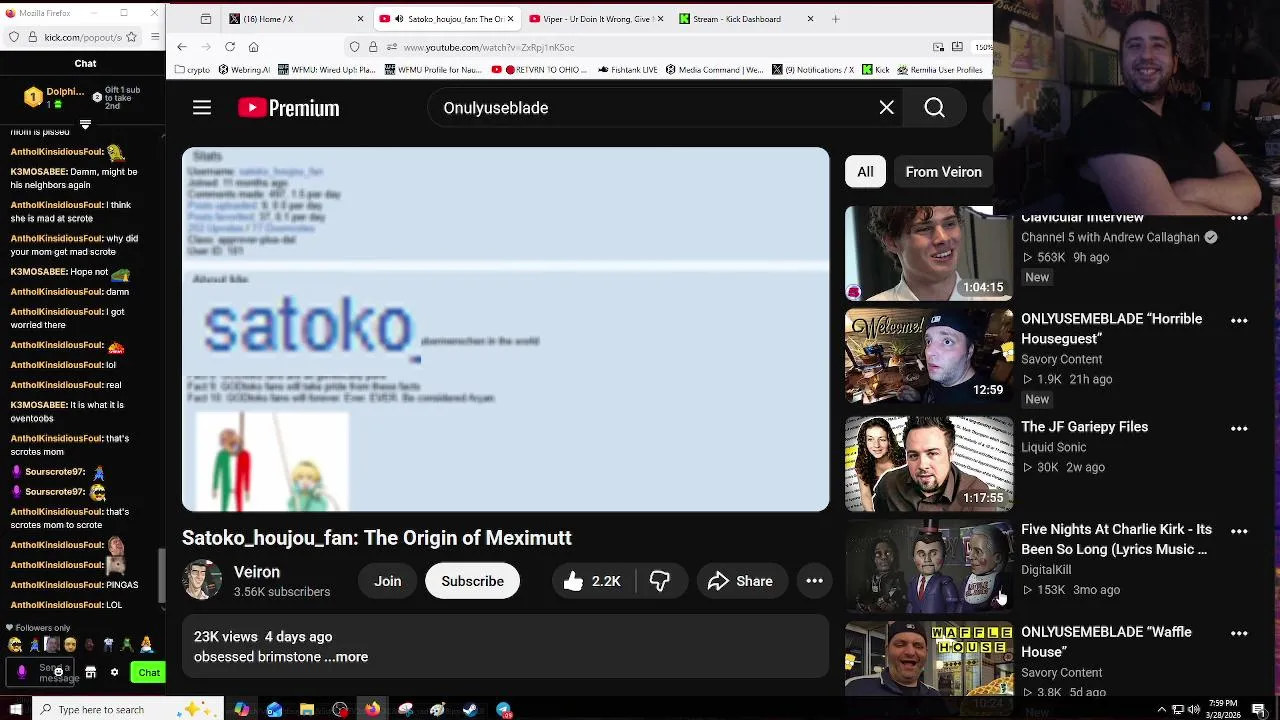Reload the YouTube page
Screen dimensions: 1280x720
(x=230, y=47)
